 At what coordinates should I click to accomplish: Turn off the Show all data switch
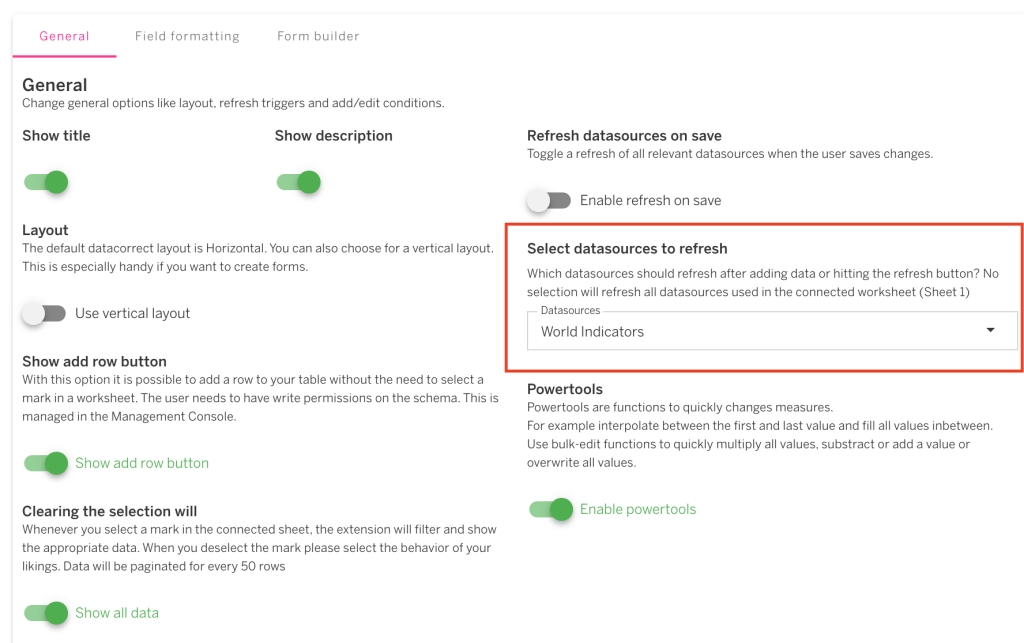click(x=46, y=613)
